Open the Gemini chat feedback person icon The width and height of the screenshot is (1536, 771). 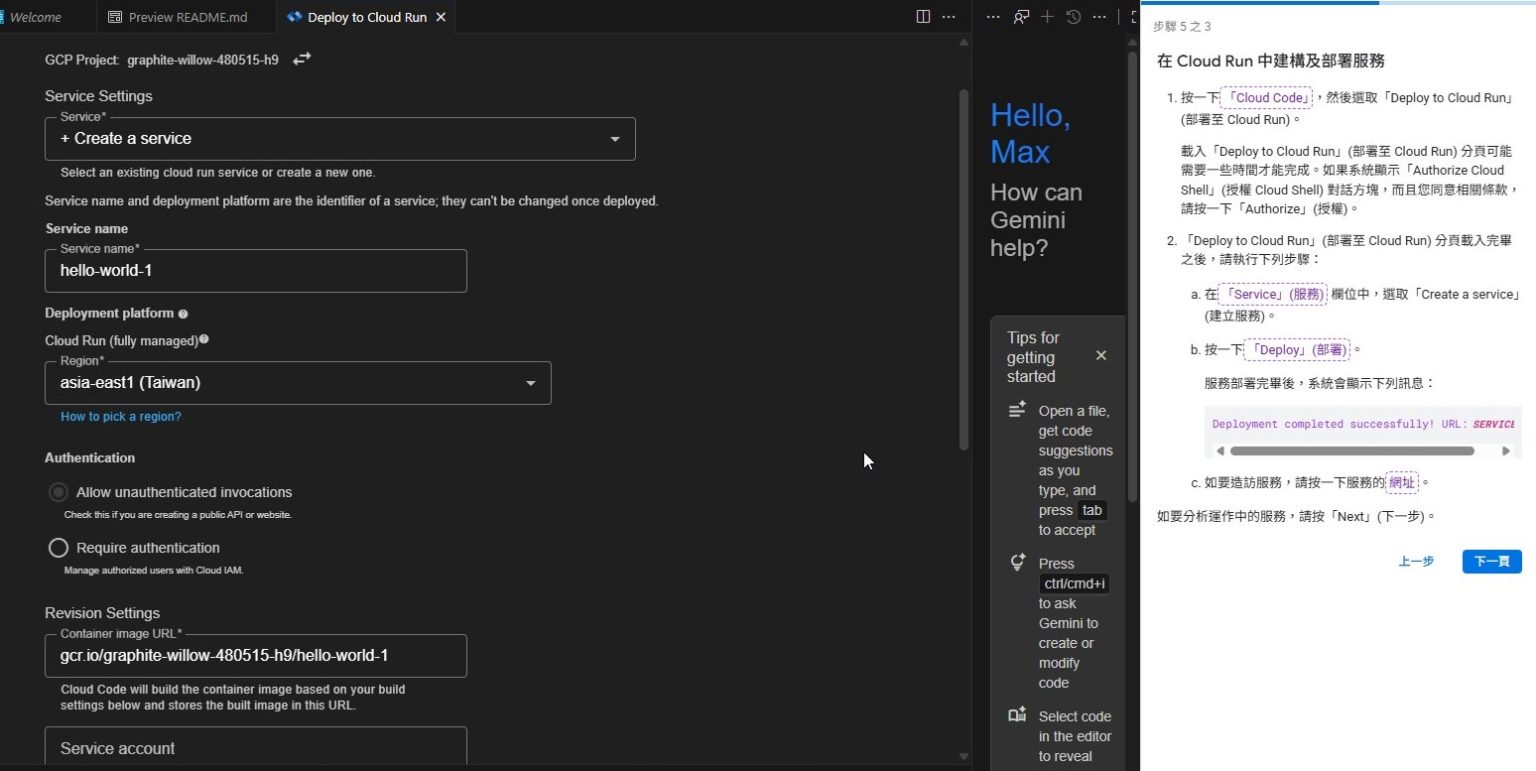pyautogui.click(x=1021, y=17)
